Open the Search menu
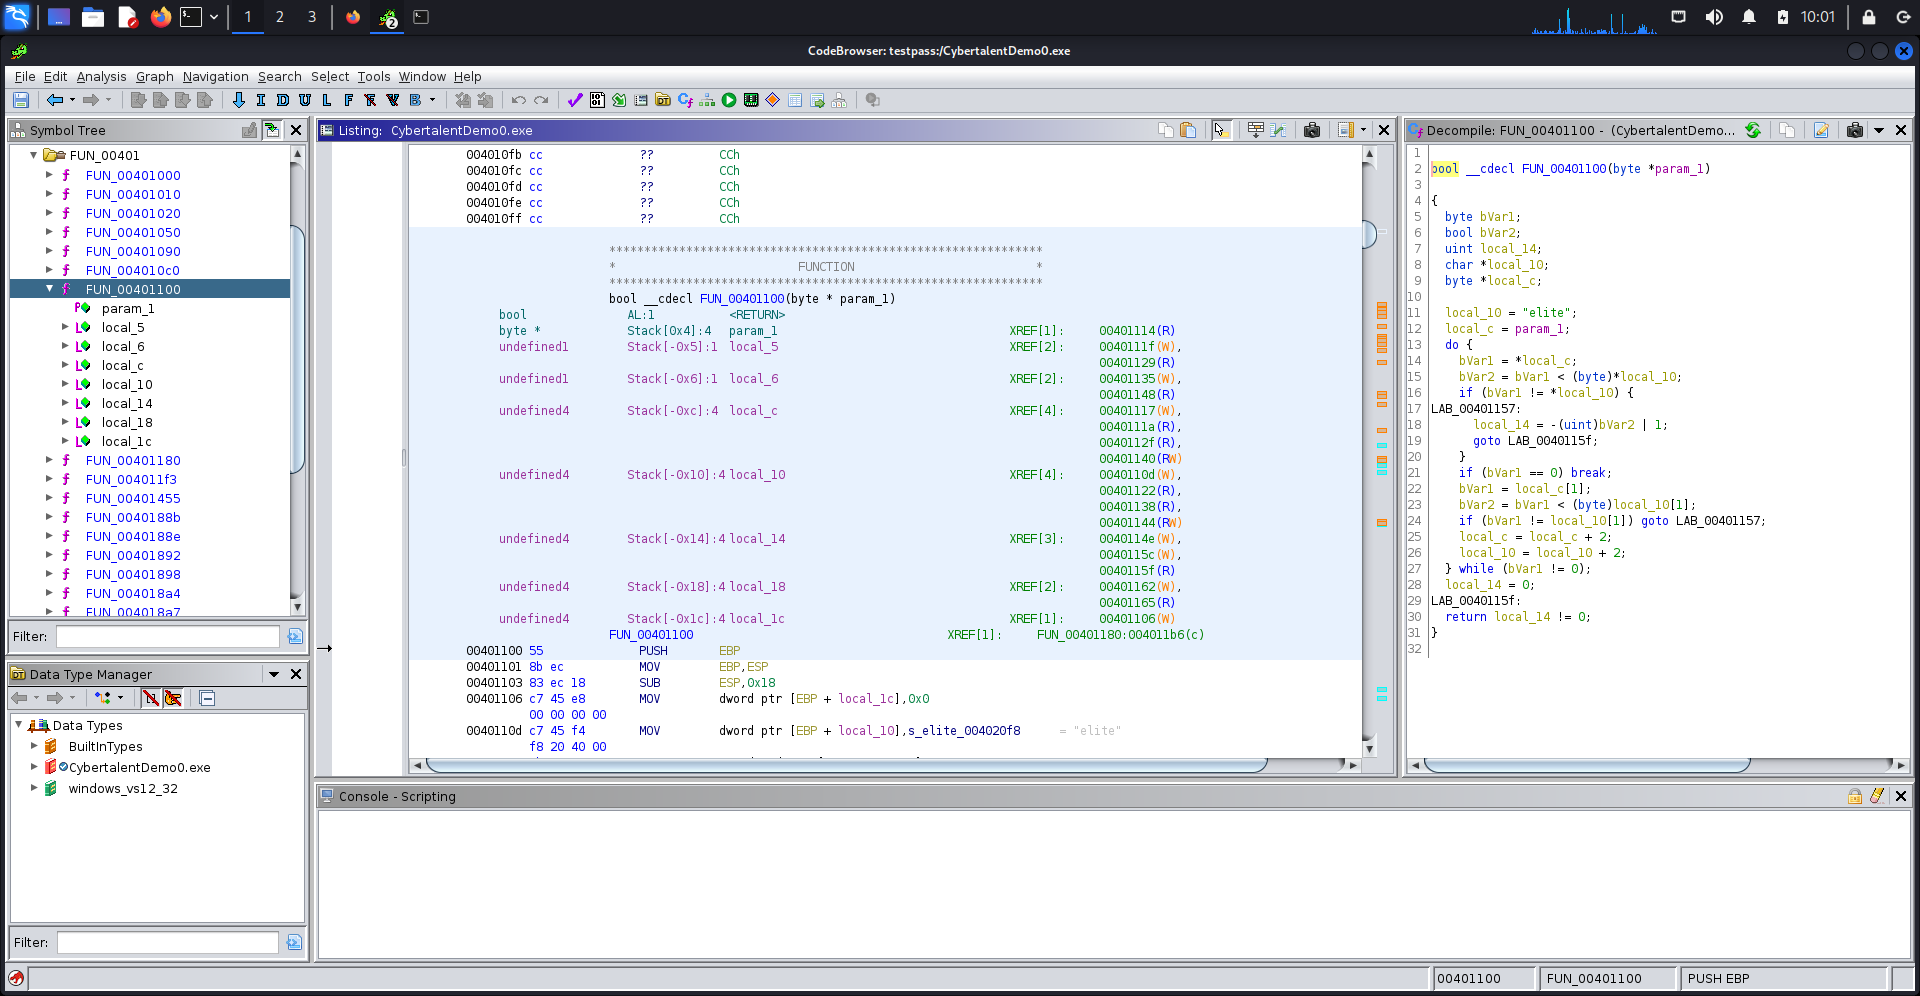Image resolution: width=1920 pixels, height=996 pixels. [280, 76]
